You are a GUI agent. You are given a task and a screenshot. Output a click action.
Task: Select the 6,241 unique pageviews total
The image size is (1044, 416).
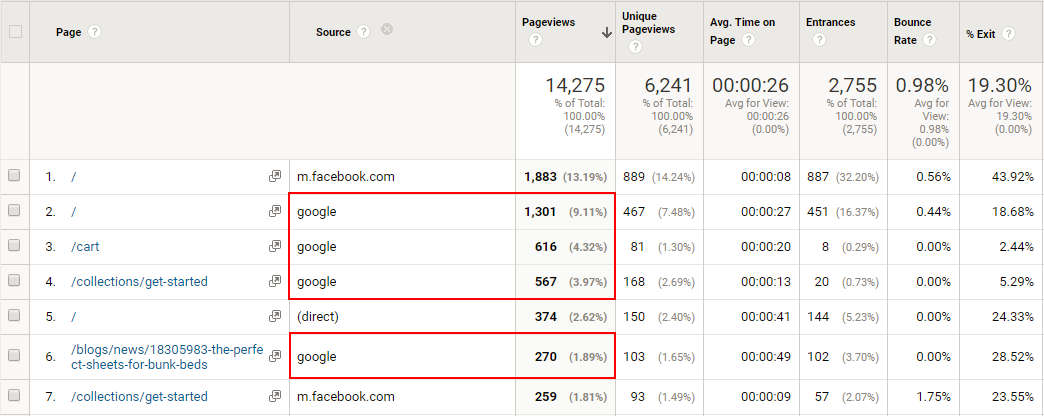(668, 85)
